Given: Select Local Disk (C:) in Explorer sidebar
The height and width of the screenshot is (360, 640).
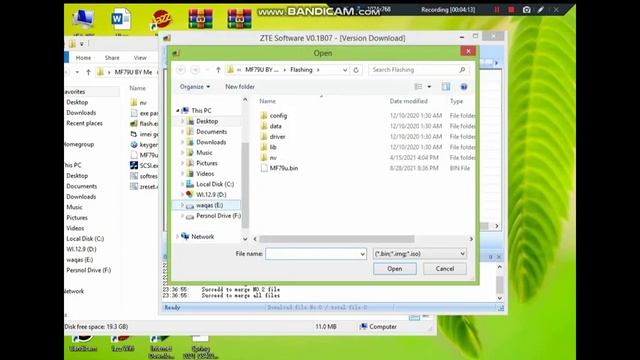Looking at the screenshot, I should coord(85,239).
